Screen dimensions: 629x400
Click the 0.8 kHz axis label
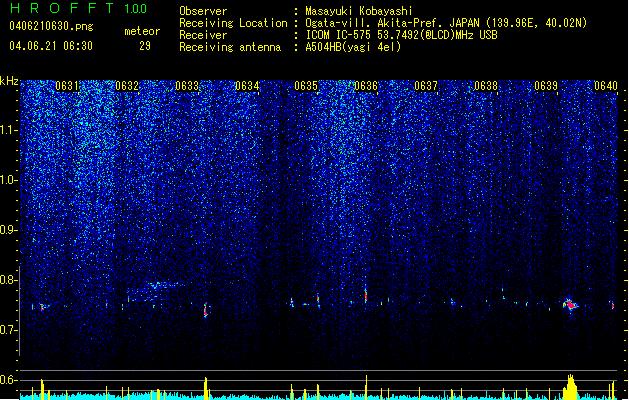tap(9, 280)
